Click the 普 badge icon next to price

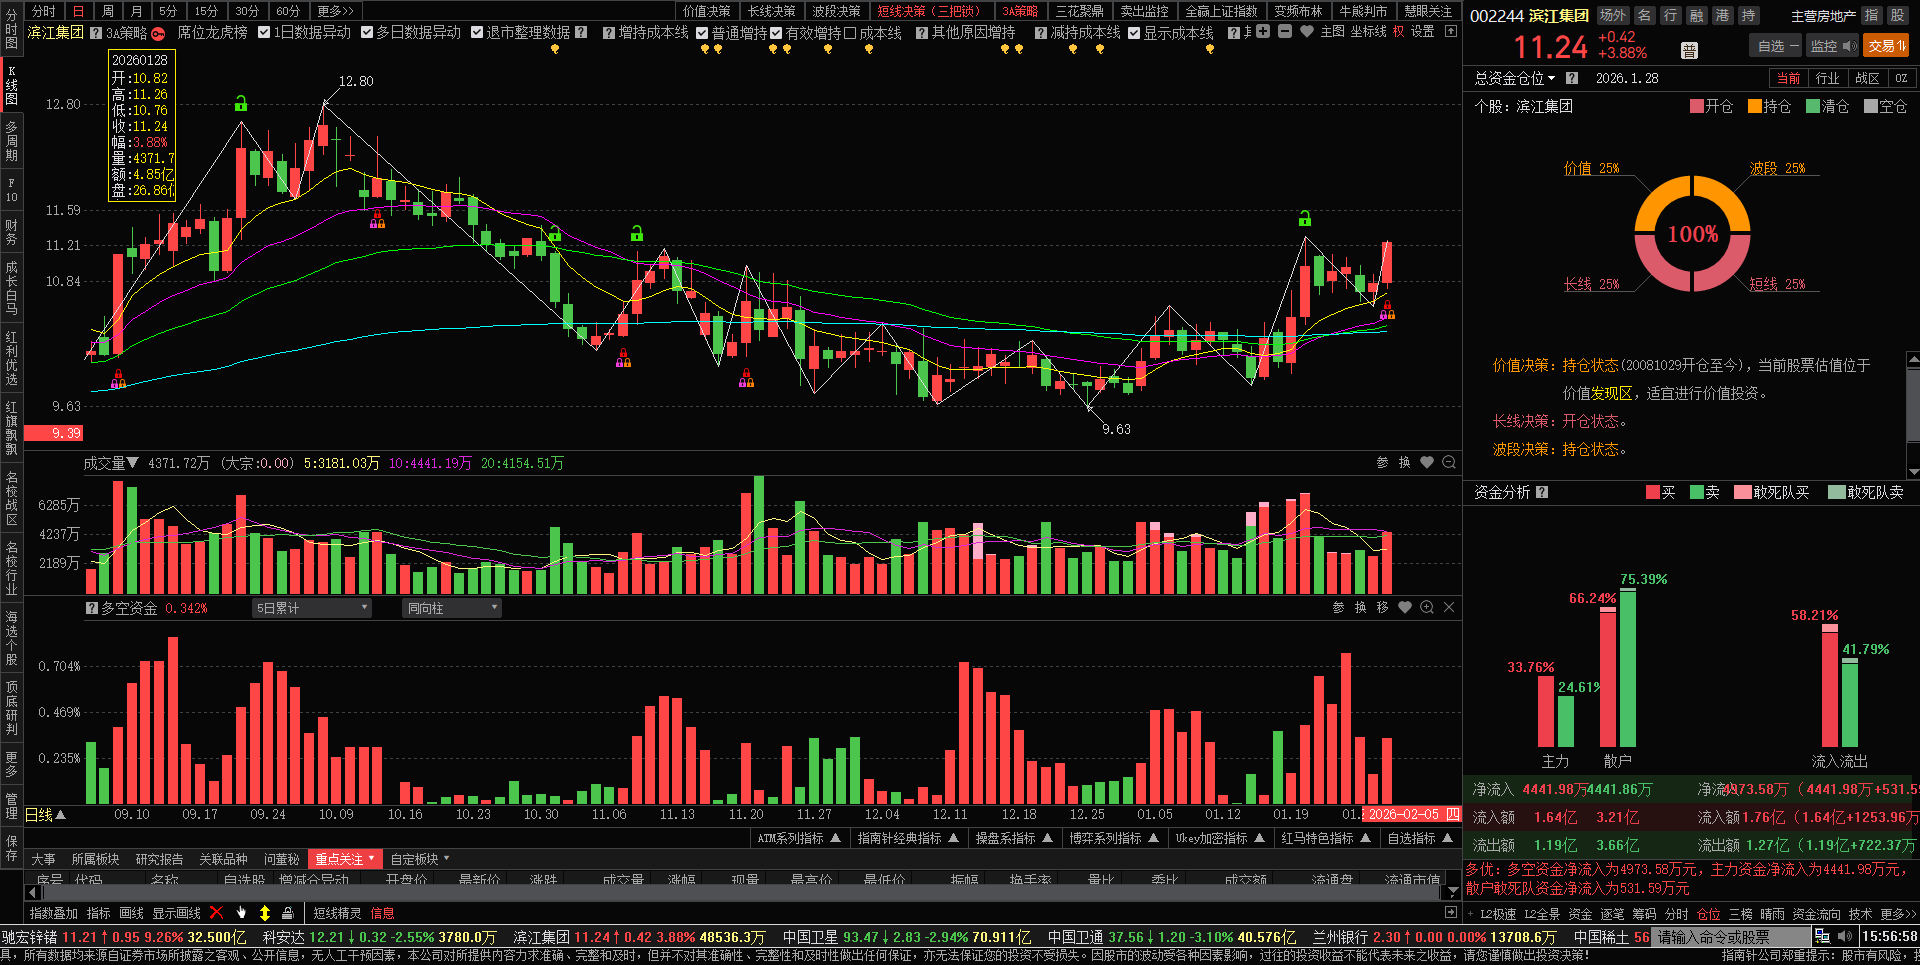click(x=1689, y=50)
